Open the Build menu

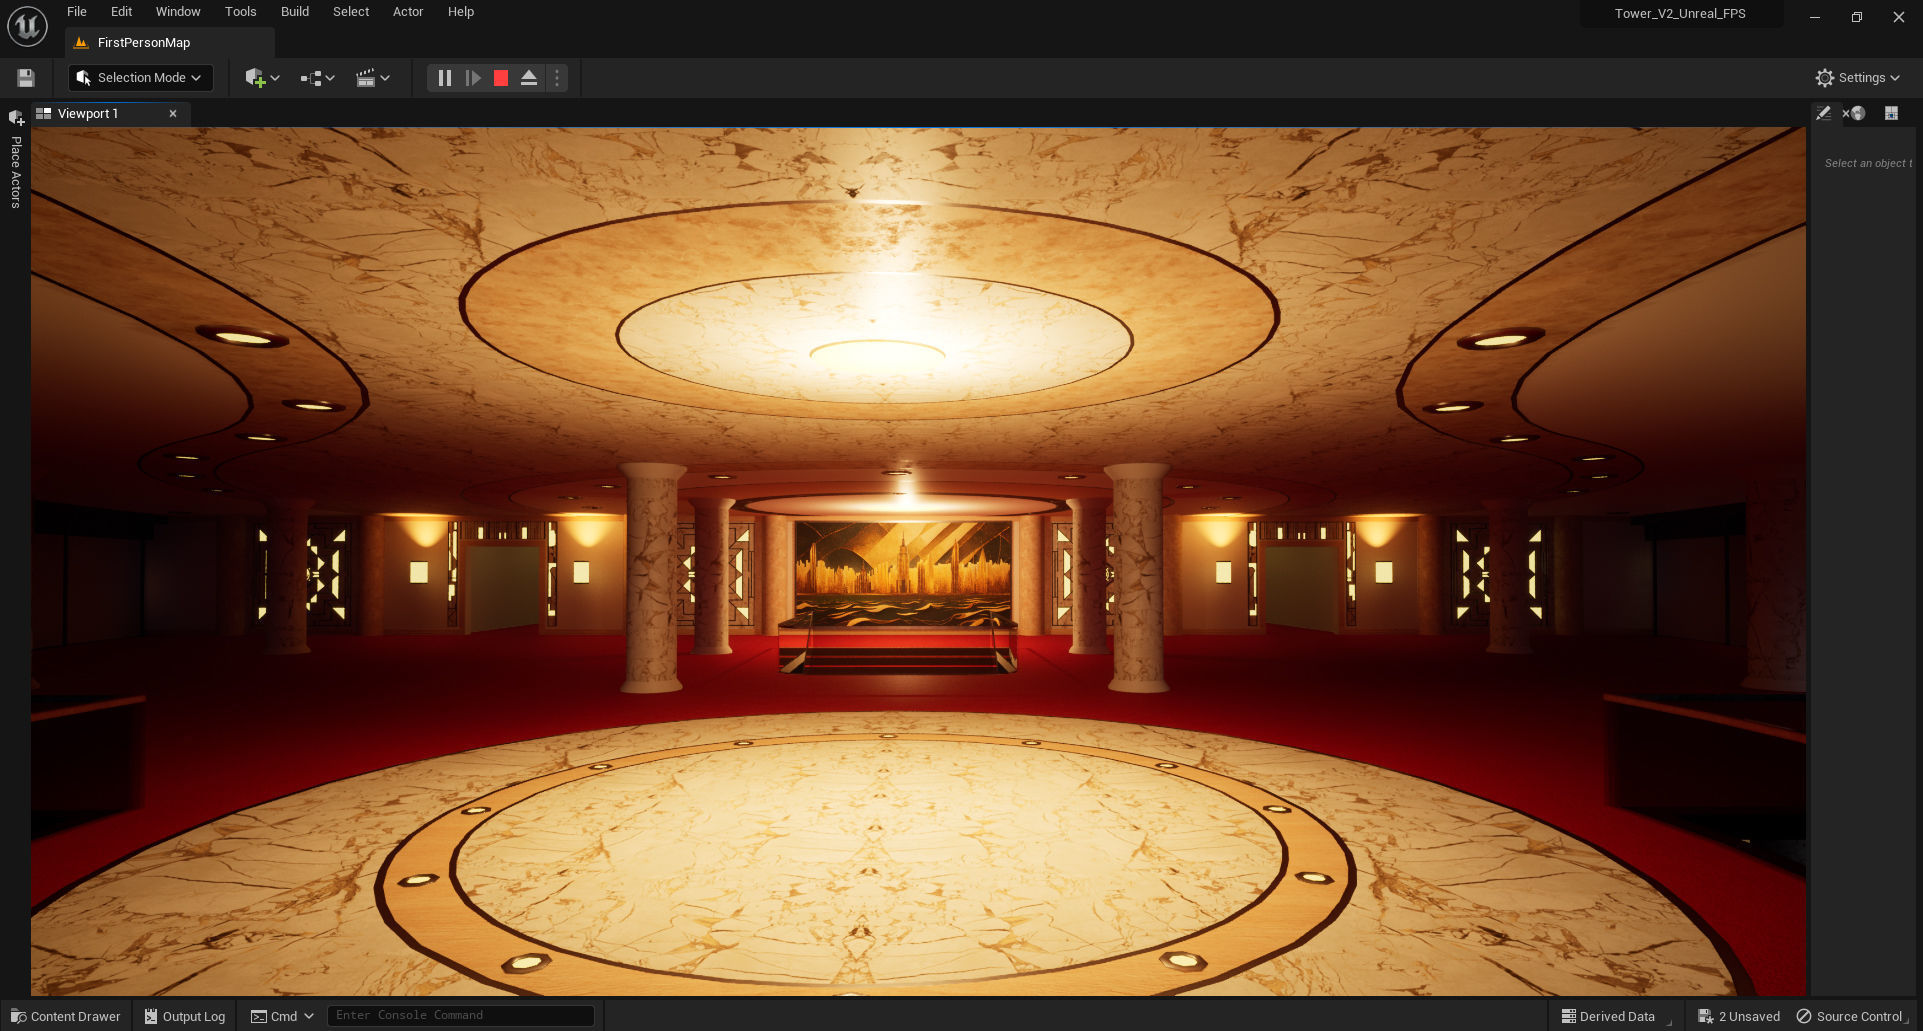pos(295,12)
